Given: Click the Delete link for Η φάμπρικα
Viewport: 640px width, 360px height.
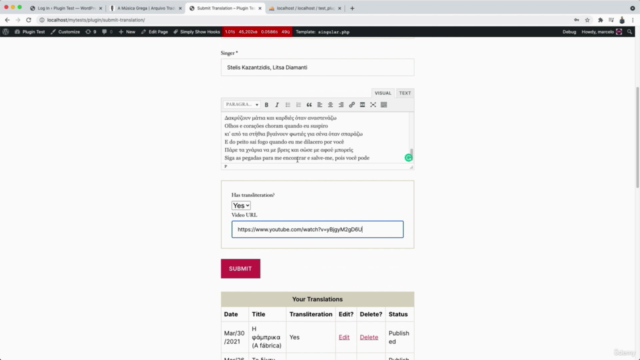Looking at the screenshot, I should click(x=369, y=337).
